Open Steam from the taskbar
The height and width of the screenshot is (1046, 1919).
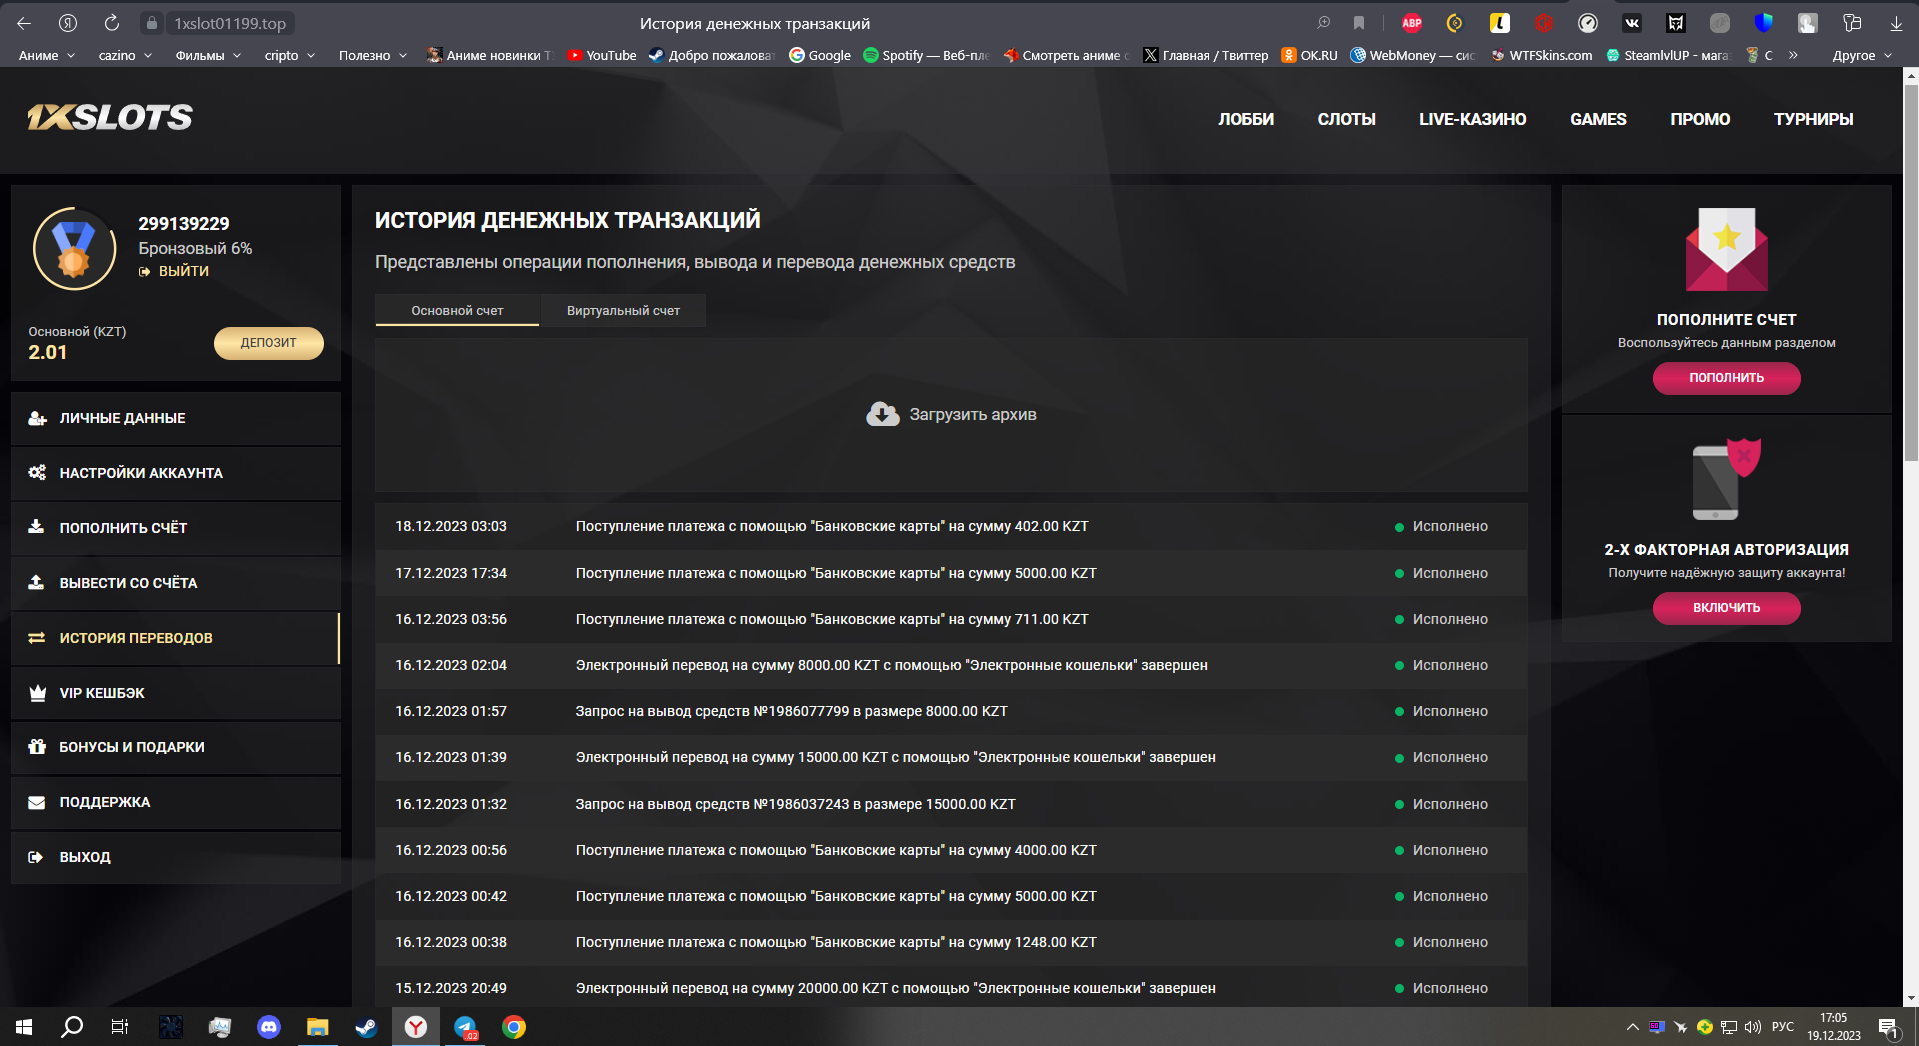pyautogui.click(x=367, y=1027)
